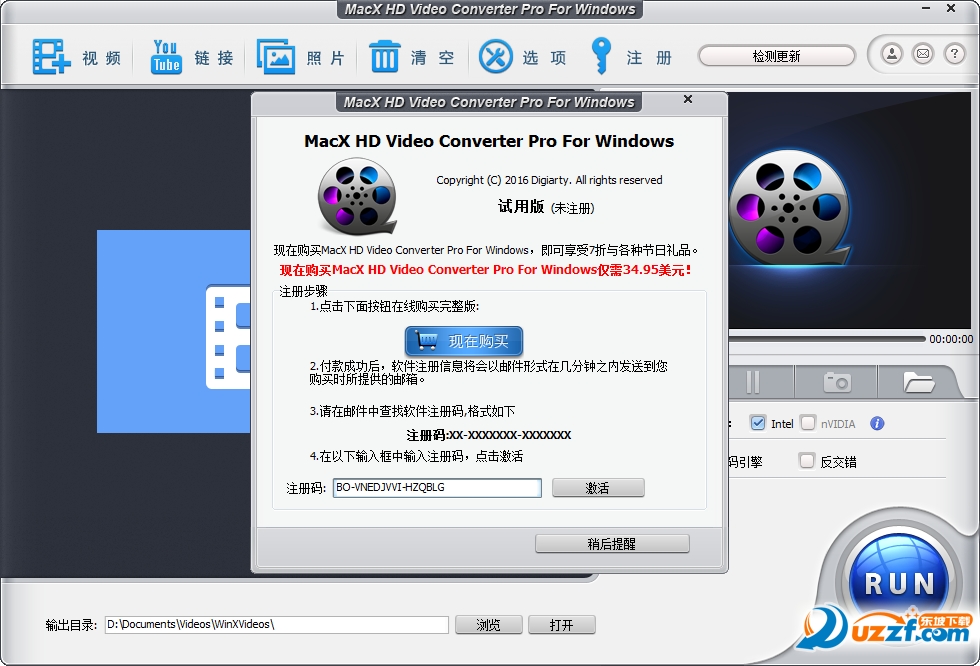
Task: Click the clear (清空) toolbar label
Action: coord(432,57)
